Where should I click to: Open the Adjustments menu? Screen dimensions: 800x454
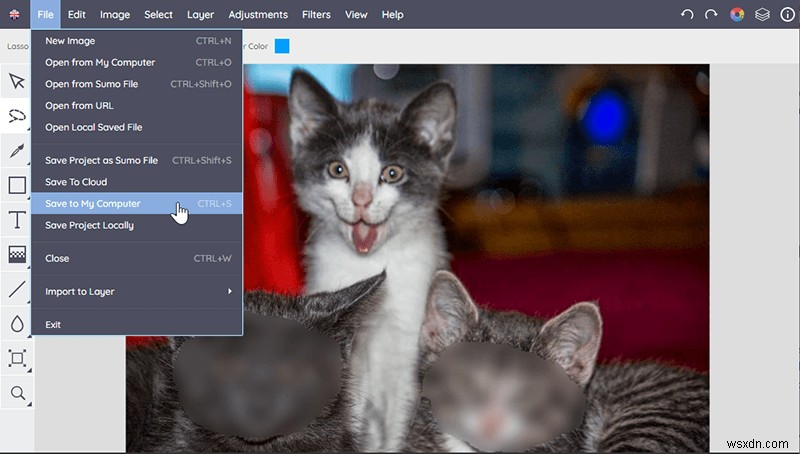coord(258,15)
